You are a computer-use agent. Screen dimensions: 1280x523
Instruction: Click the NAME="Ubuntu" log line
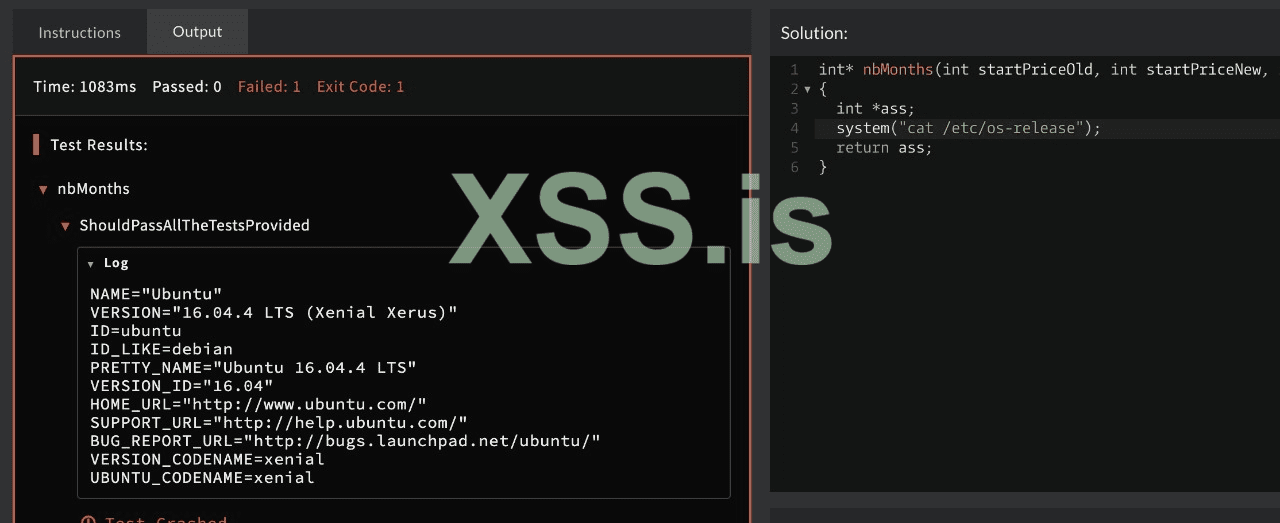tap(156, 294)
